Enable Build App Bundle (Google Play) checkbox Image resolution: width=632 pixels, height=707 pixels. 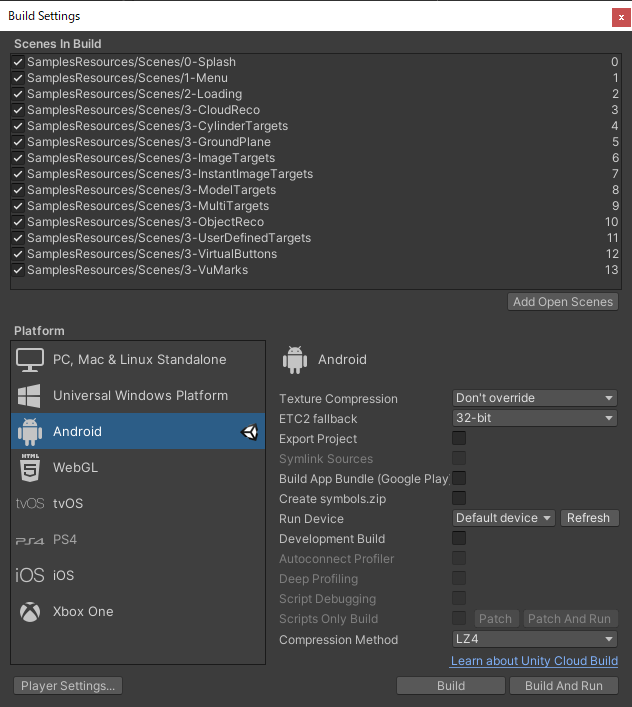[x=459, y=478]
